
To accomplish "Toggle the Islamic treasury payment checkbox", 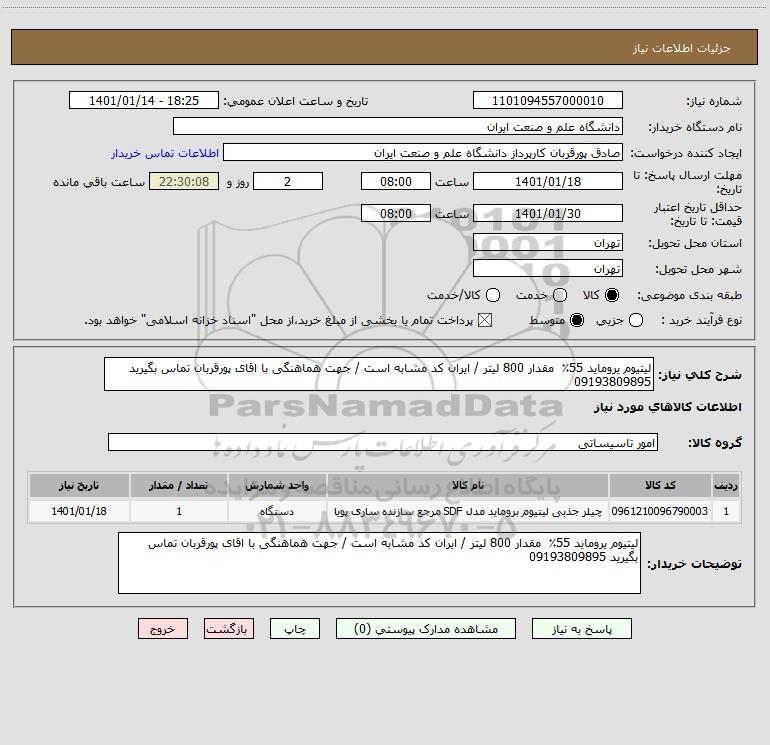I will point(485,320).
